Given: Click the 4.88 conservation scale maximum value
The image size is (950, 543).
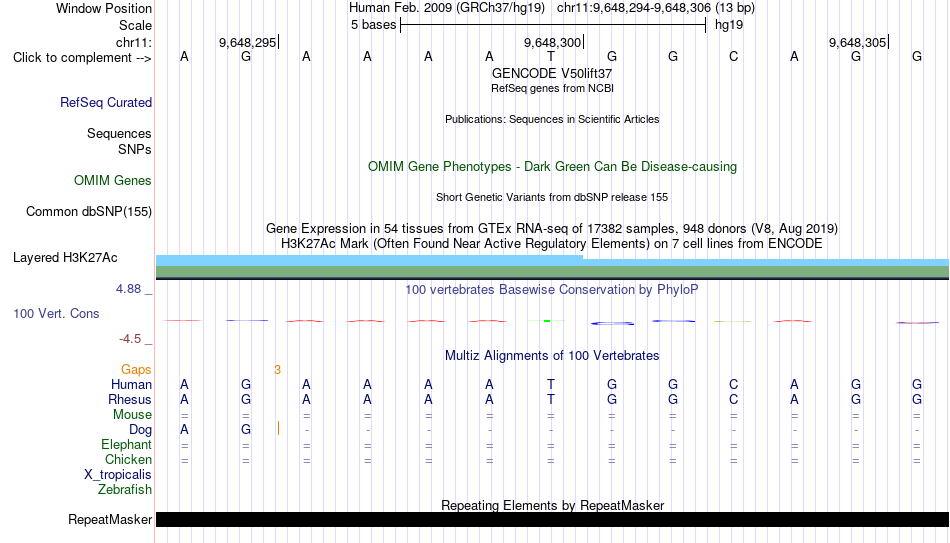Looking at the screenshot, I should [x=128, y=289].
